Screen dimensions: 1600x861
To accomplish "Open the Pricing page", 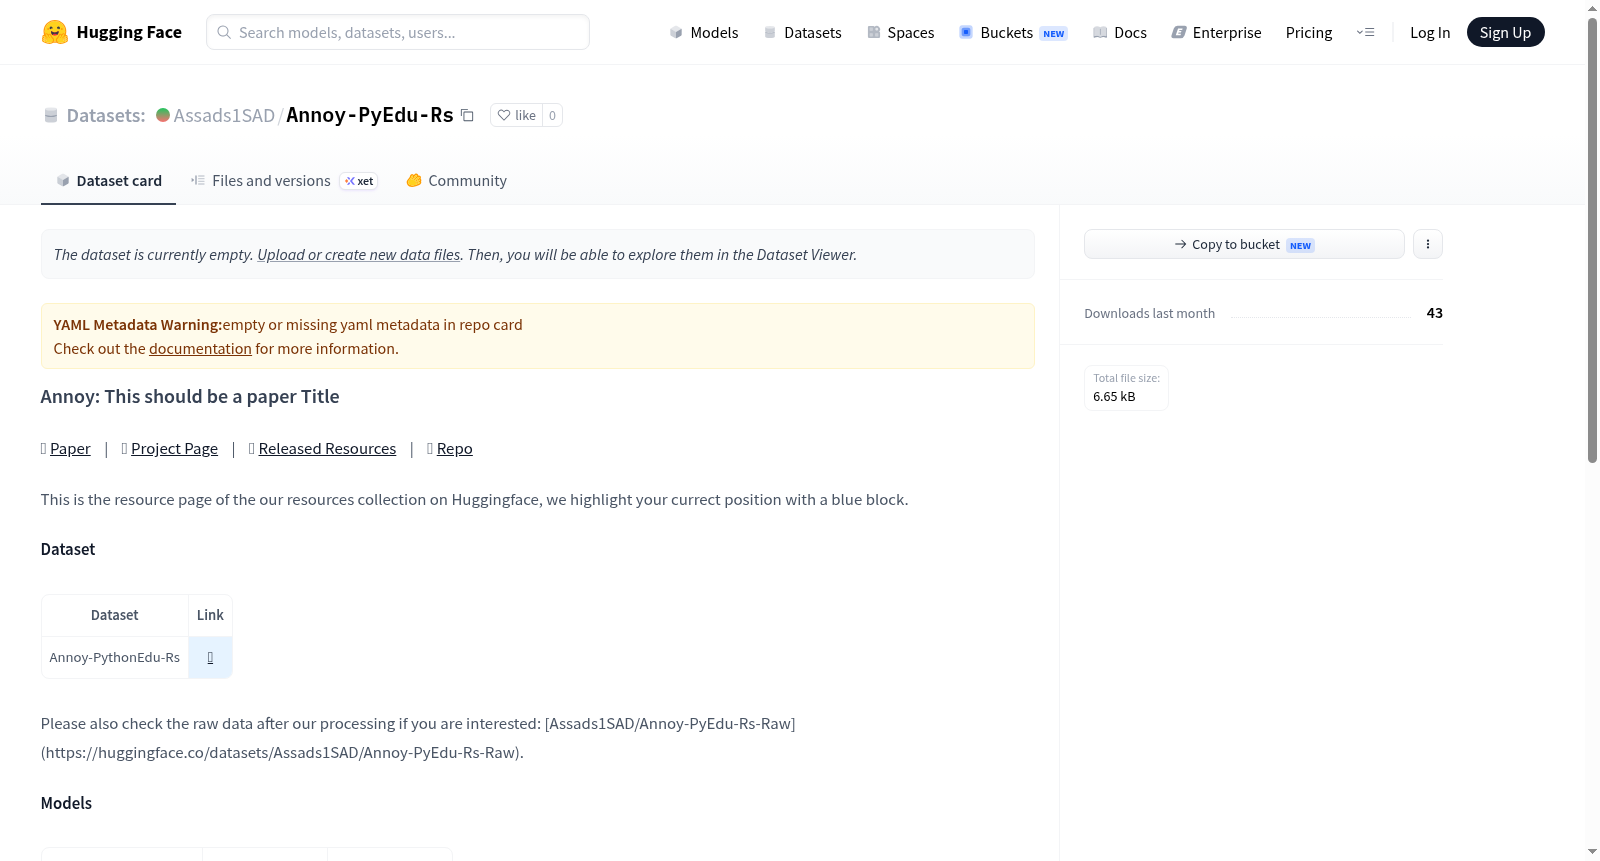I will point(1309,32).
